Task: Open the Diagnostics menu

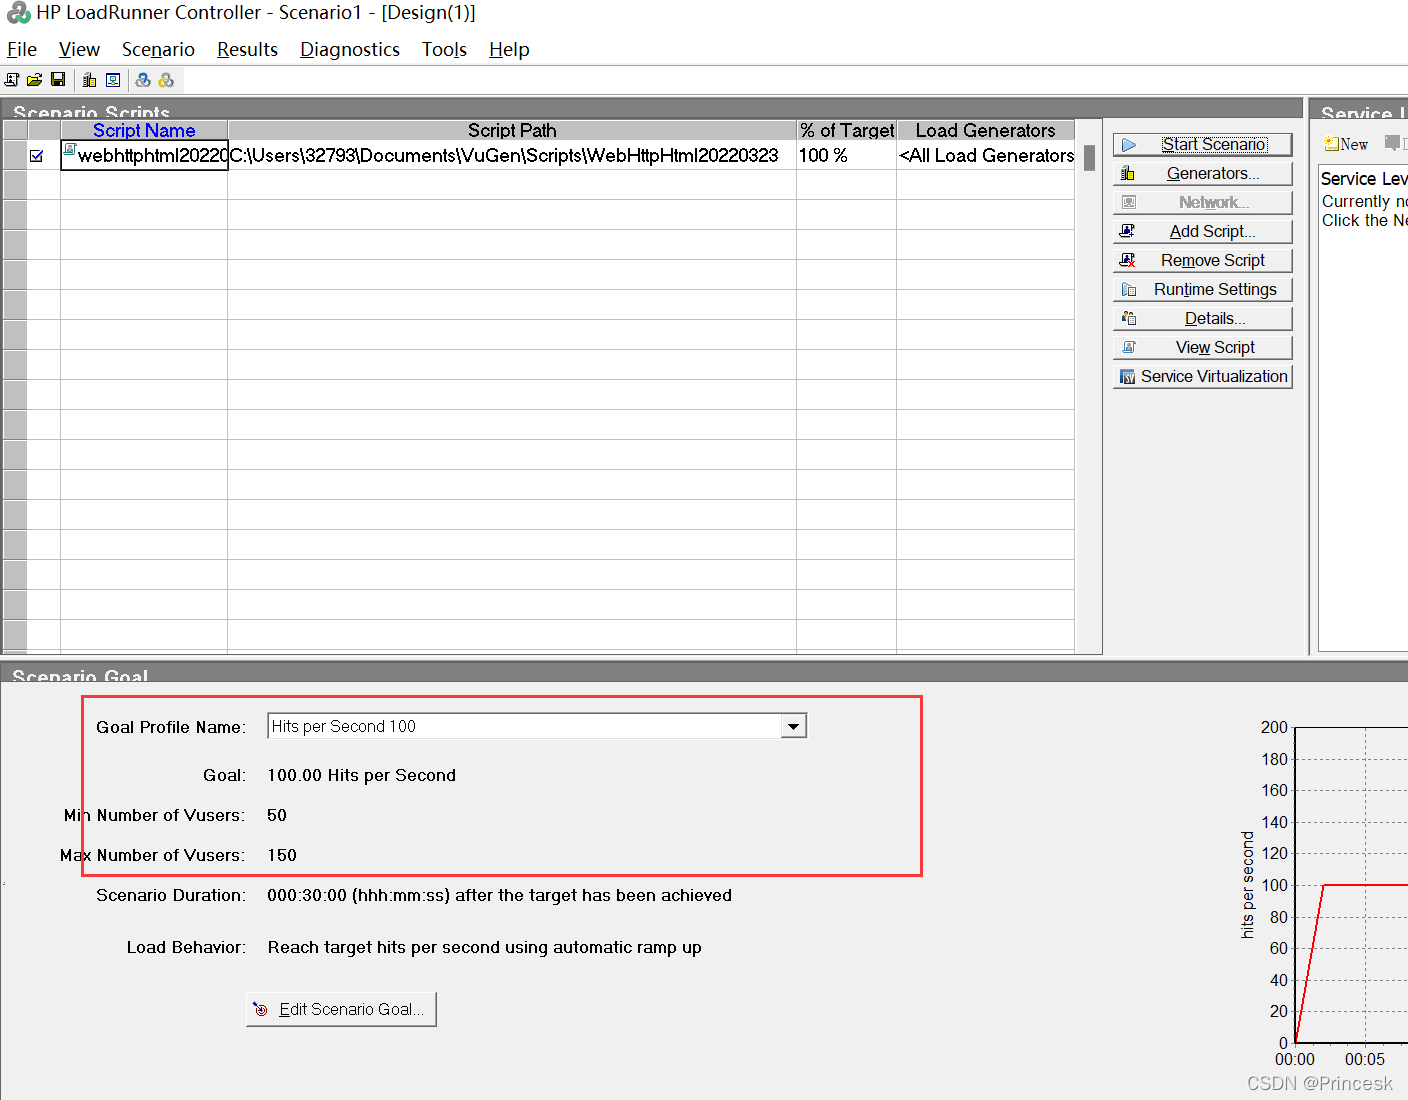Action: tap(350, 49)
